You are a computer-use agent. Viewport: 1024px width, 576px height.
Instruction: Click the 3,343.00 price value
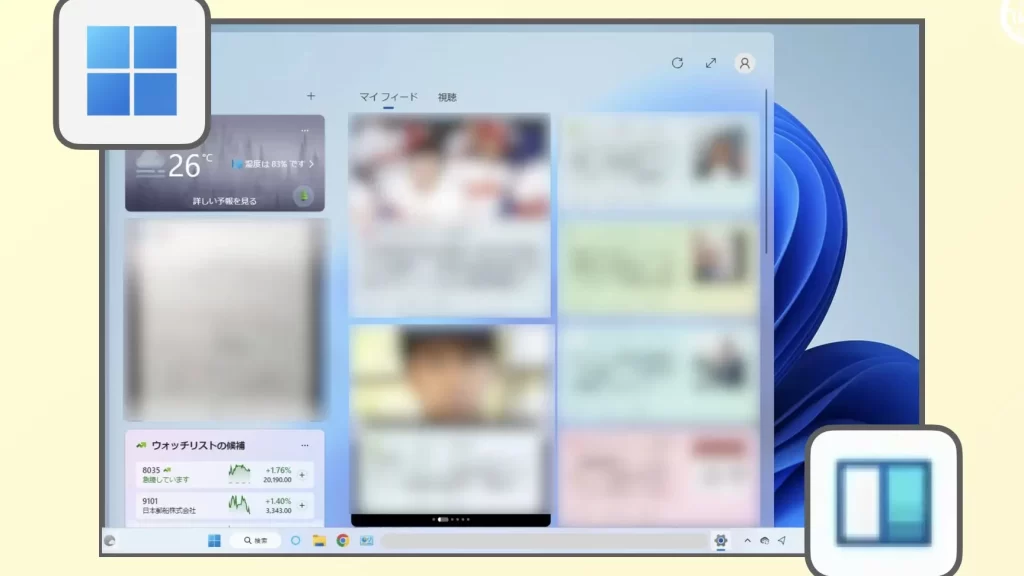coord(278,510)
